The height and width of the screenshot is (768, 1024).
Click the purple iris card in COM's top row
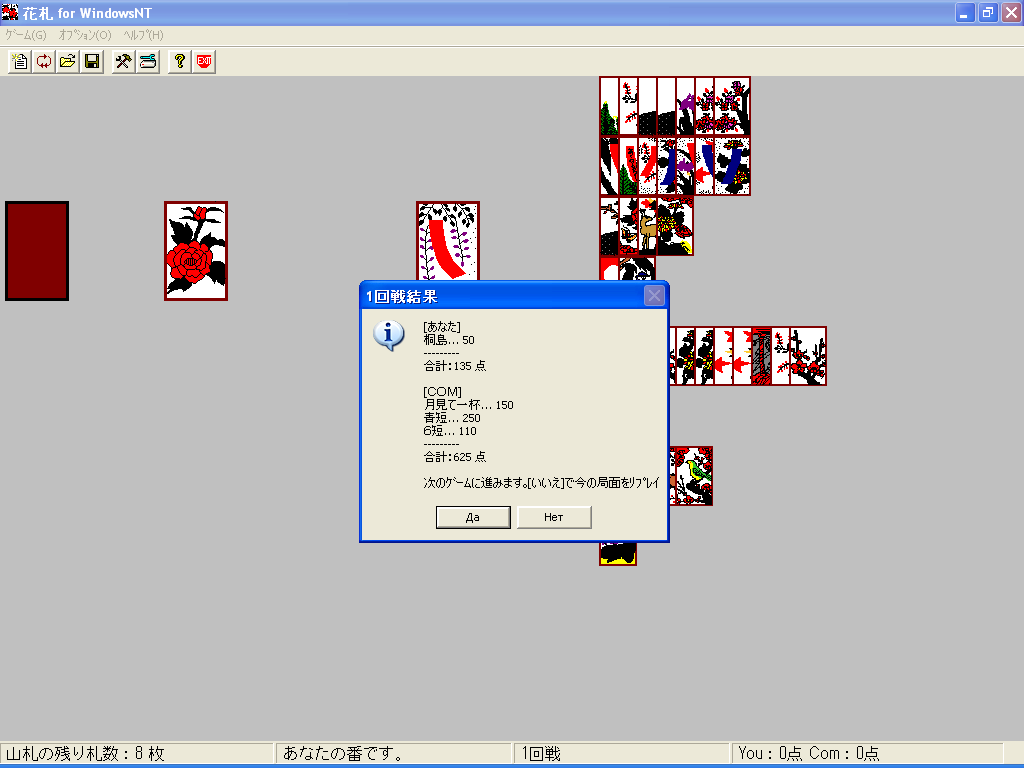coord(686,106)
